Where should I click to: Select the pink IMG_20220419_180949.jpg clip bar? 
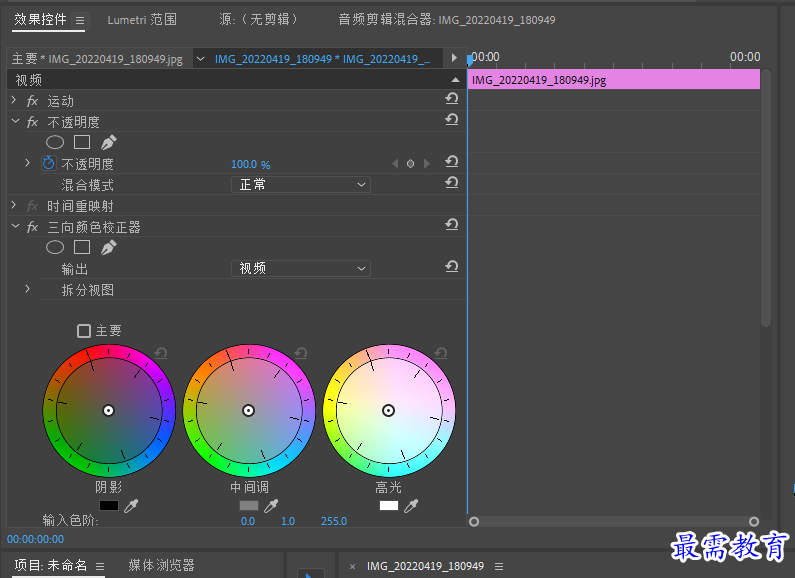click(613, 80)
